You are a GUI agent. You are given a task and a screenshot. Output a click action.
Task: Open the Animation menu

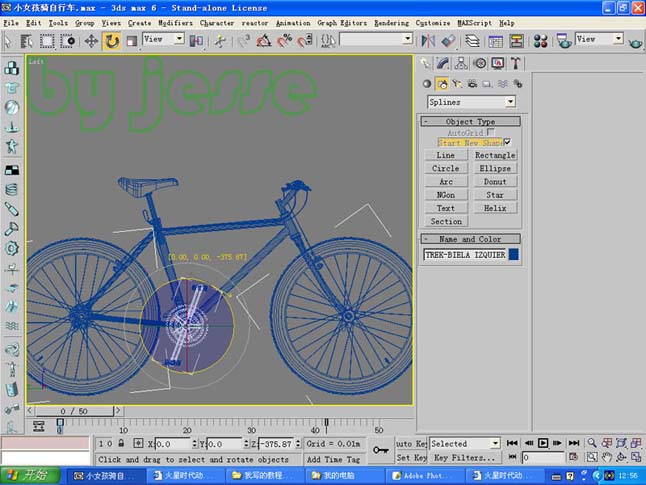click(x=293, y=23)
